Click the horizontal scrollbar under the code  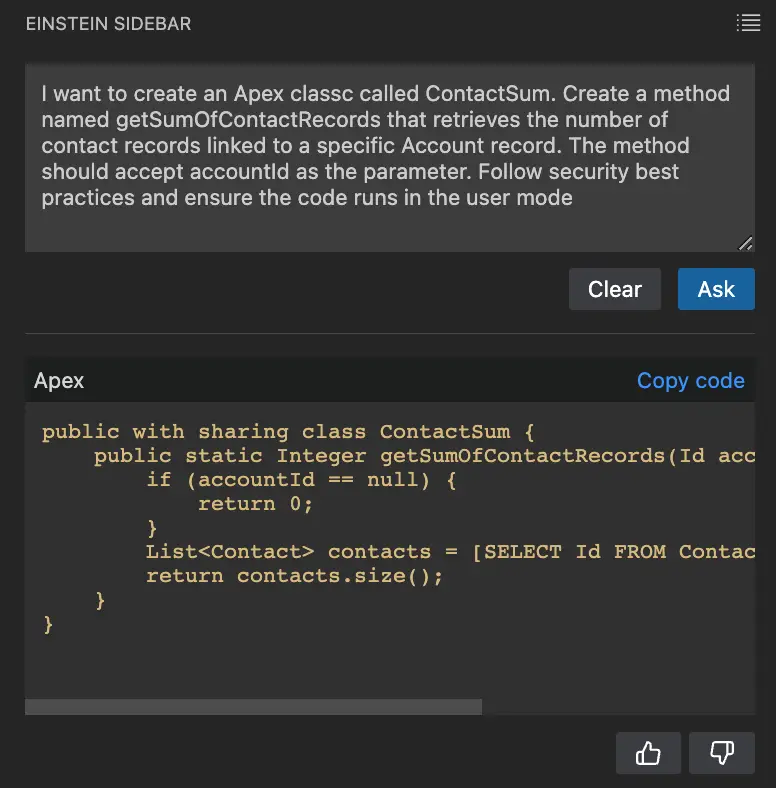click(253, 707)
